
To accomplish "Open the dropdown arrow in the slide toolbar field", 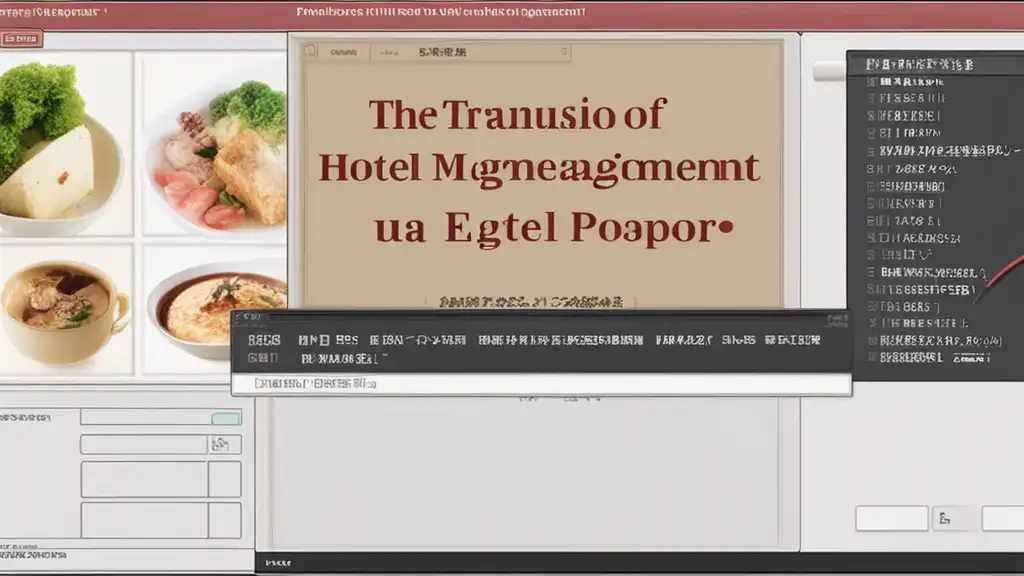I will (x=564, y=52).
